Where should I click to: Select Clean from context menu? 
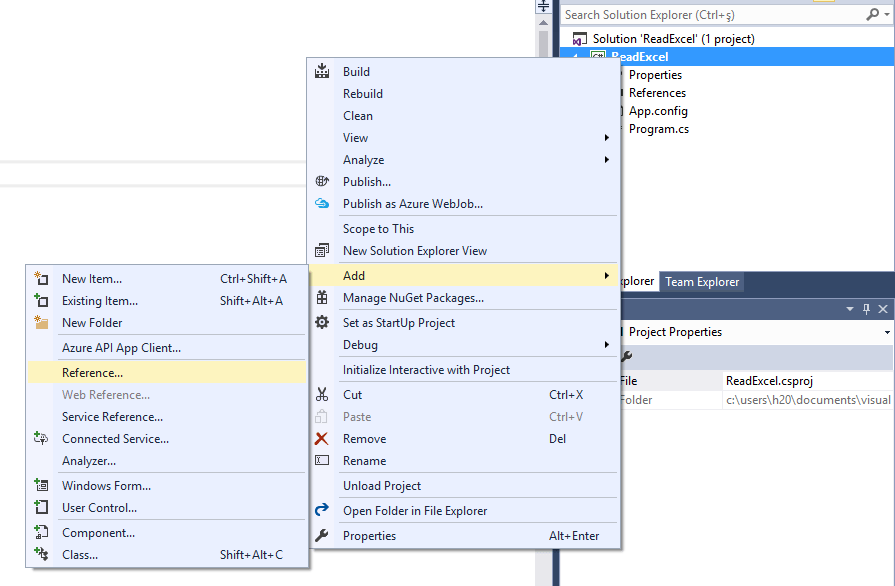464,116
